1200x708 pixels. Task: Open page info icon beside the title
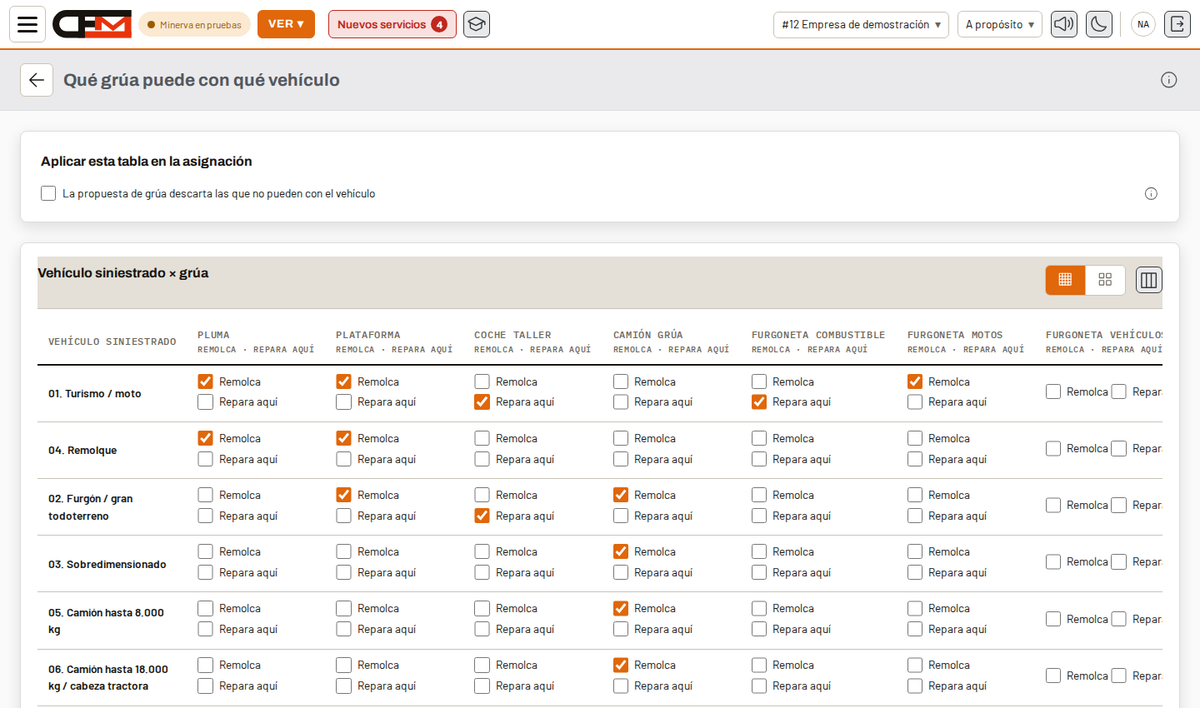(x=1169, y=80)
